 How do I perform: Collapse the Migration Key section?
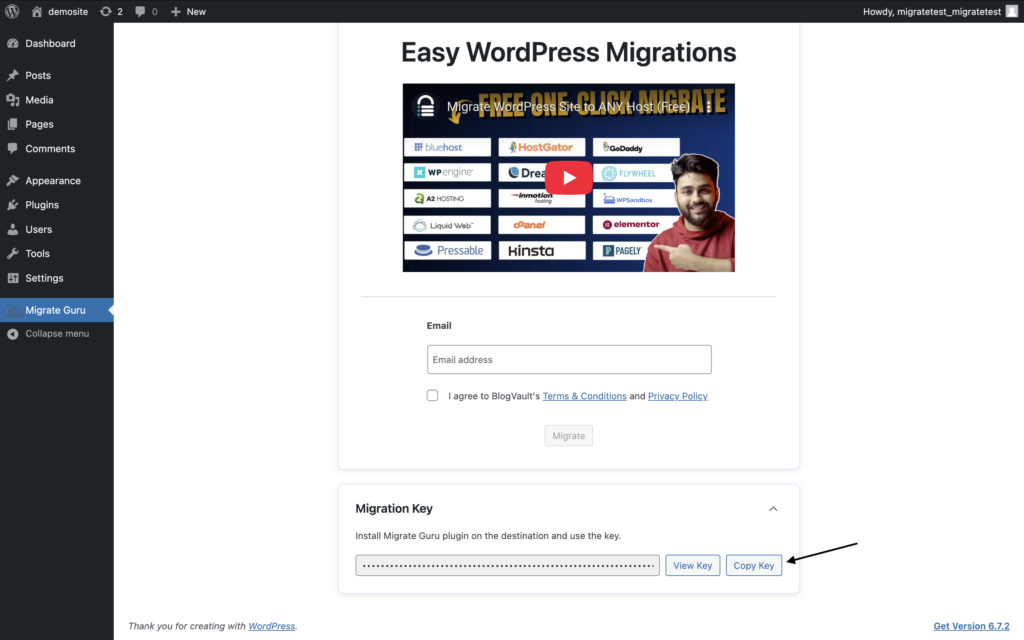[773, 509]
